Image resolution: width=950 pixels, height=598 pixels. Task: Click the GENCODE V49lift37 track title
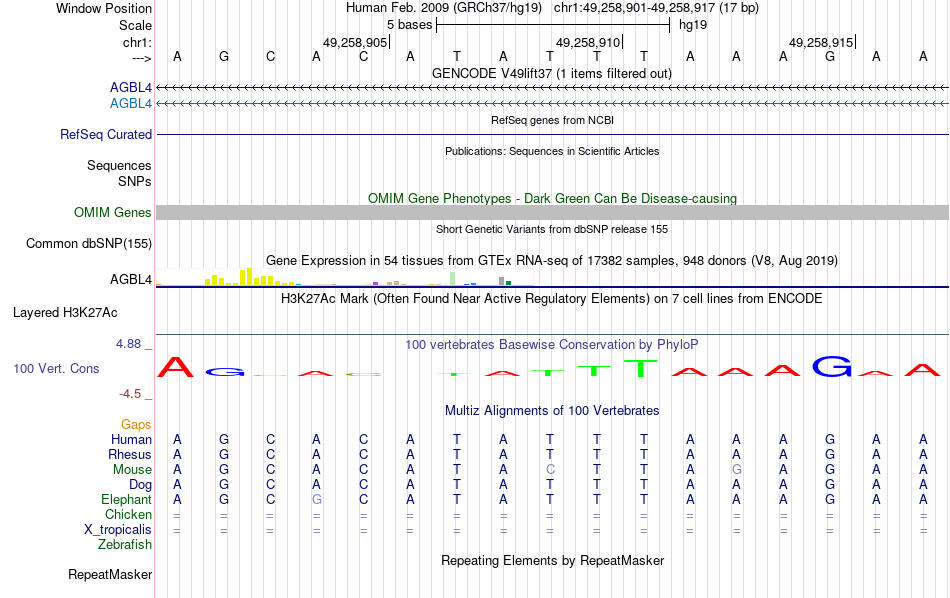click(552, 73)
